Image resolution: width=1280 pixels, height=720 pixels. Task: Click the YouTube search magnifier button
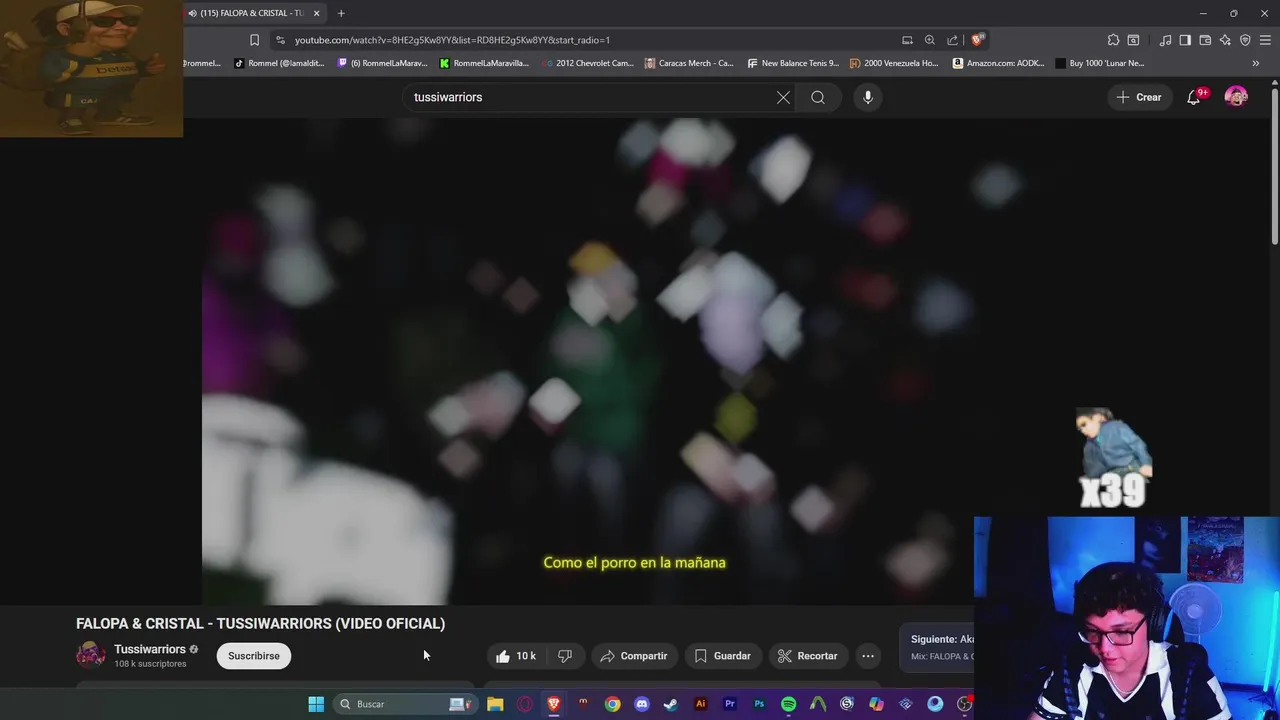[818, 97]
